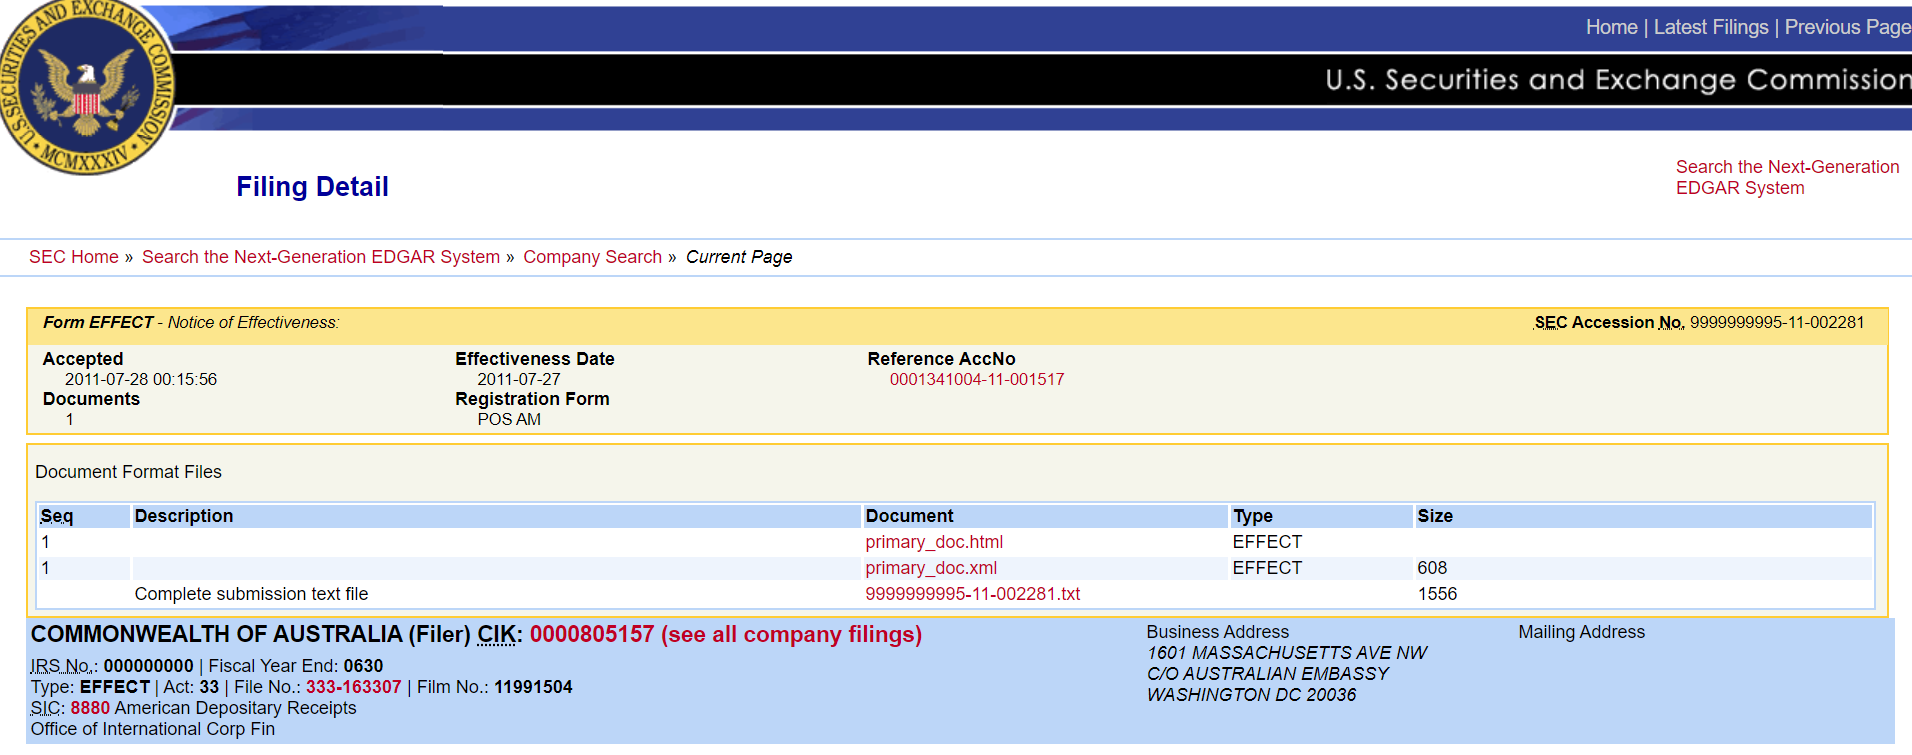Viewport: 1912px width, 755px height.
Task: Select size value 608
Action: click(x=1432, y=568)
